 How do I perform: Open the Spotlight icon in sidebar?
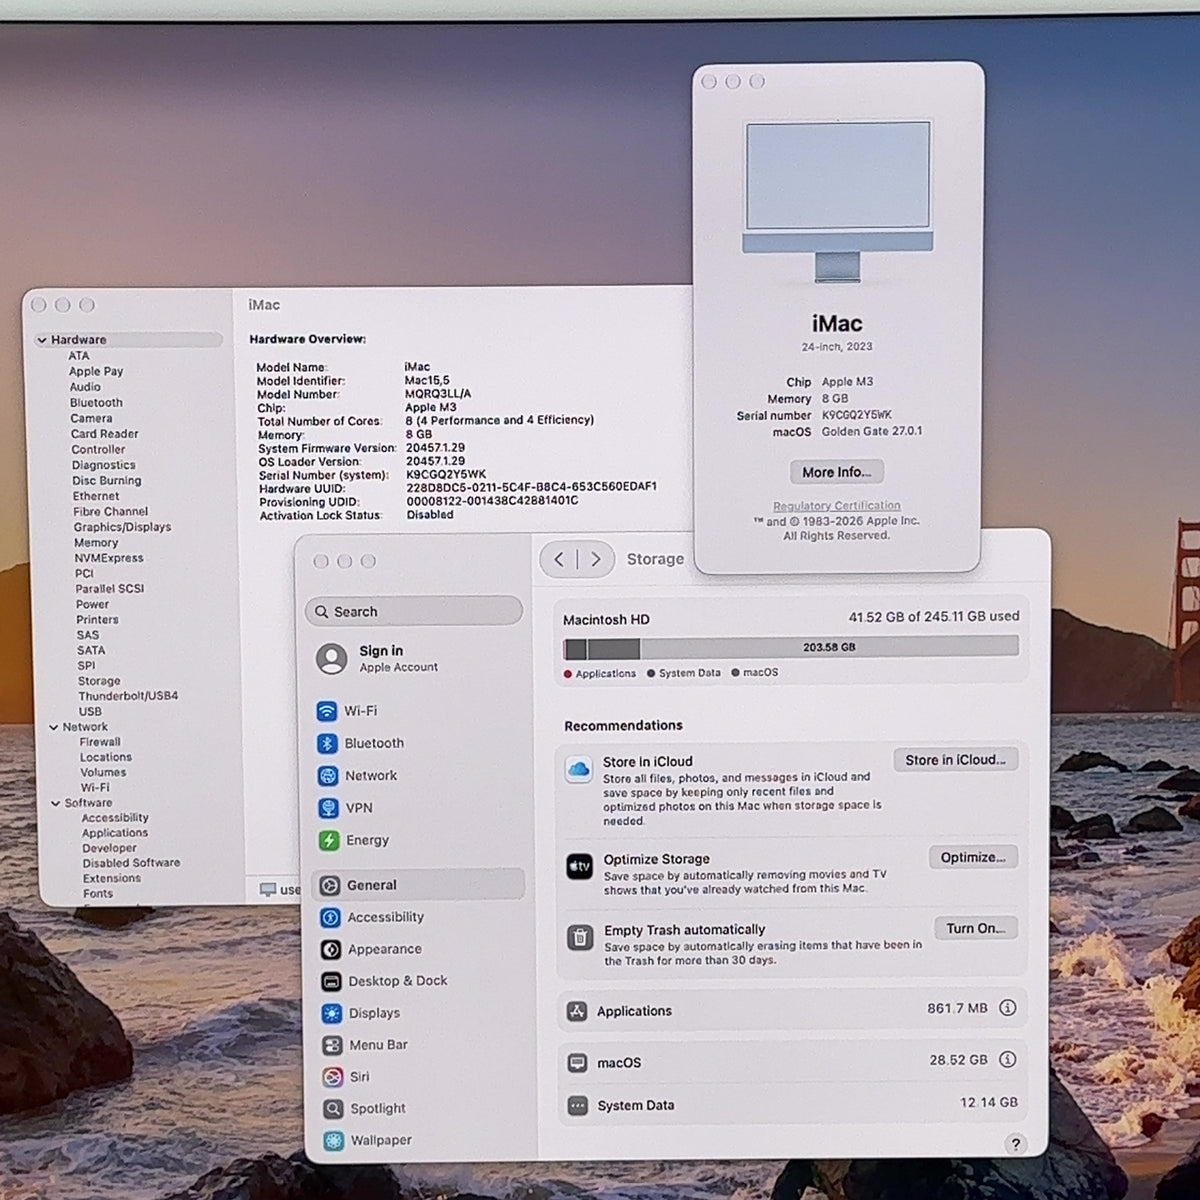[333, 1108]
